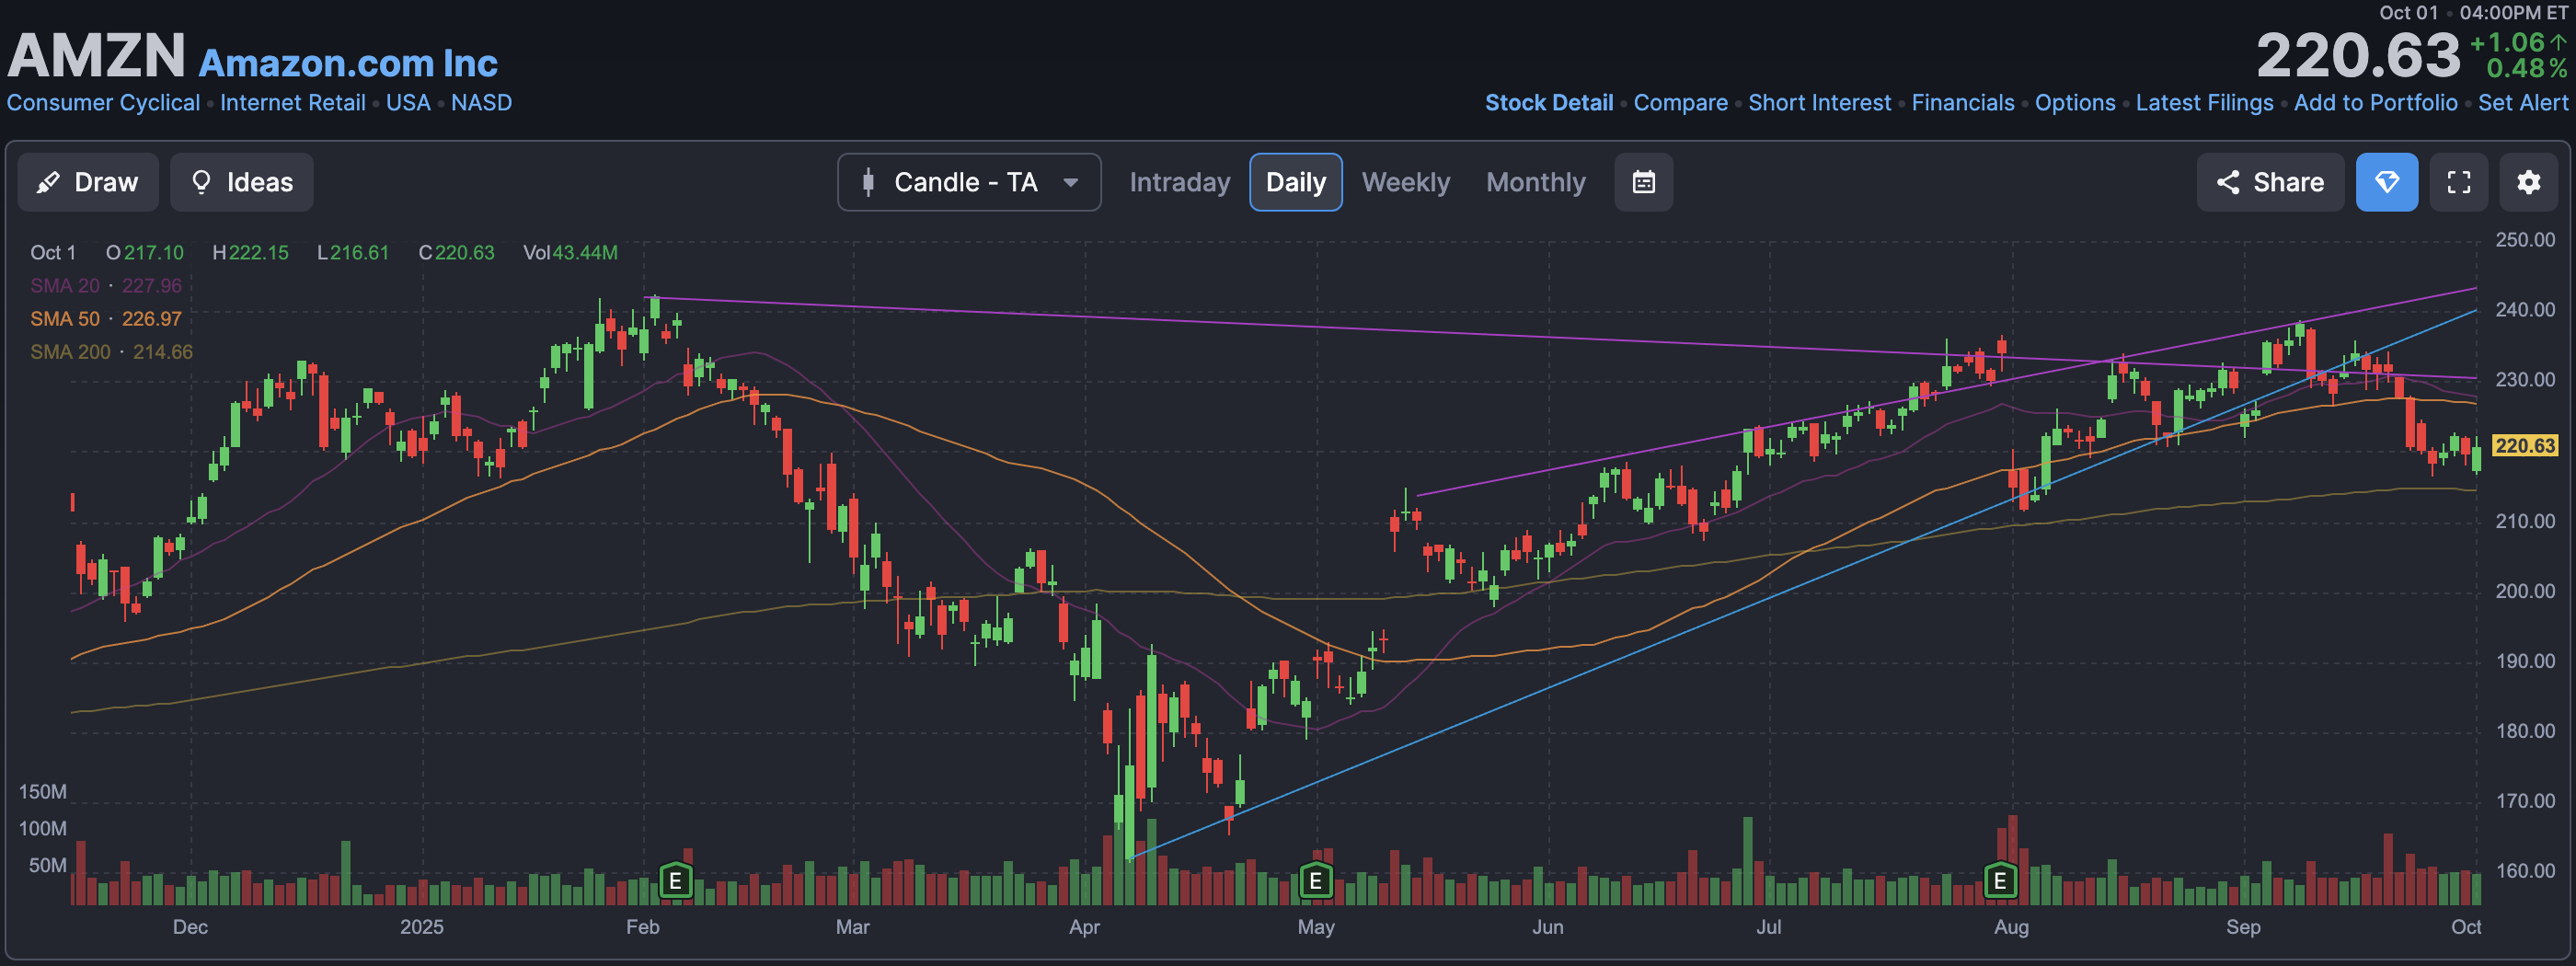Open Latest Filings link
Viewport: 2576px width, 966px height.
point(2204,103)
